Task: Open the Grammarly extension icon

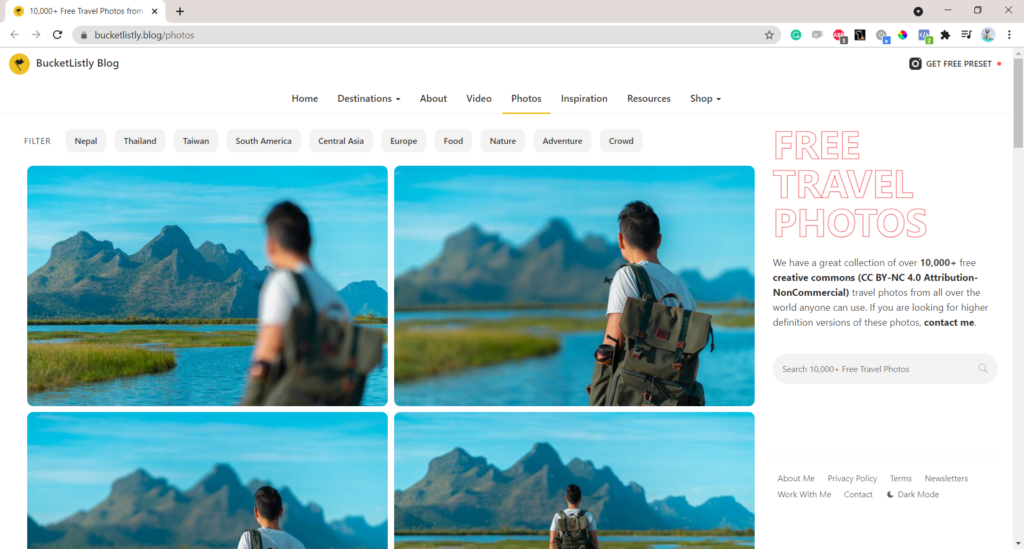Action: pos(796,35)
